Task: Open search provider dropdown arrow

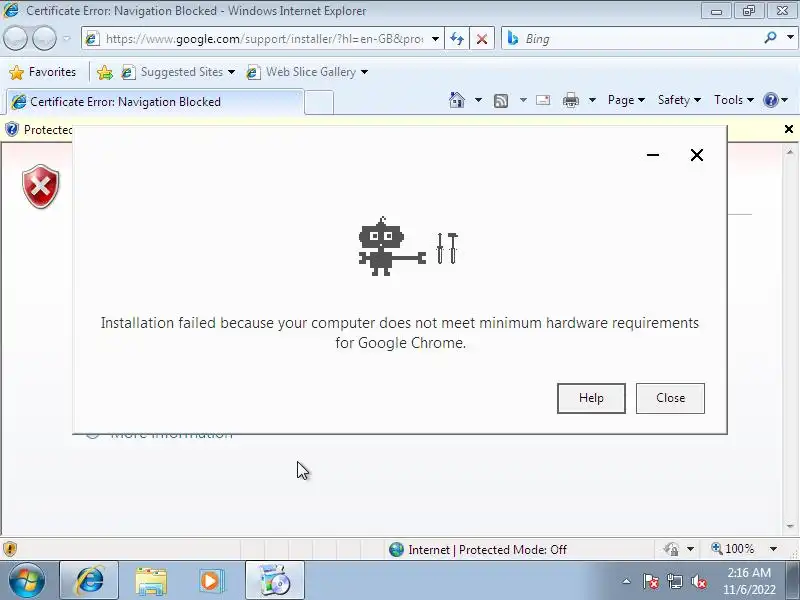Action: [x=790, y=38]
